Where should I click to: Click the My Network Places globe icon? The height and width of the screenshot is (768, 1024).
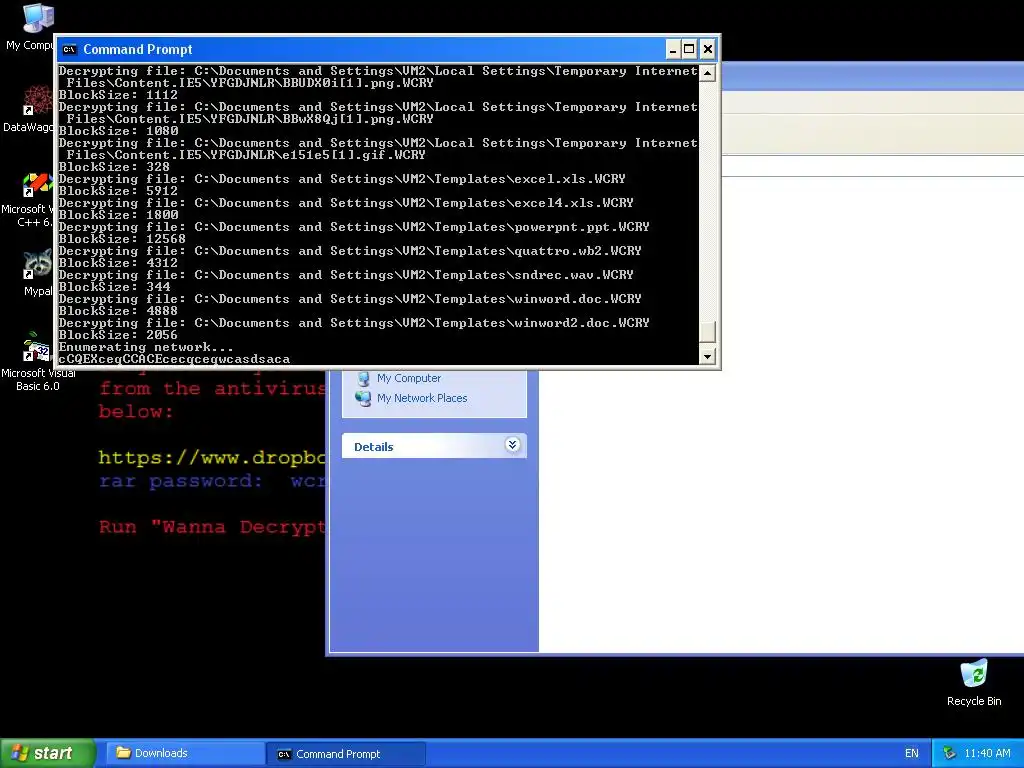(x=363, y=398)
